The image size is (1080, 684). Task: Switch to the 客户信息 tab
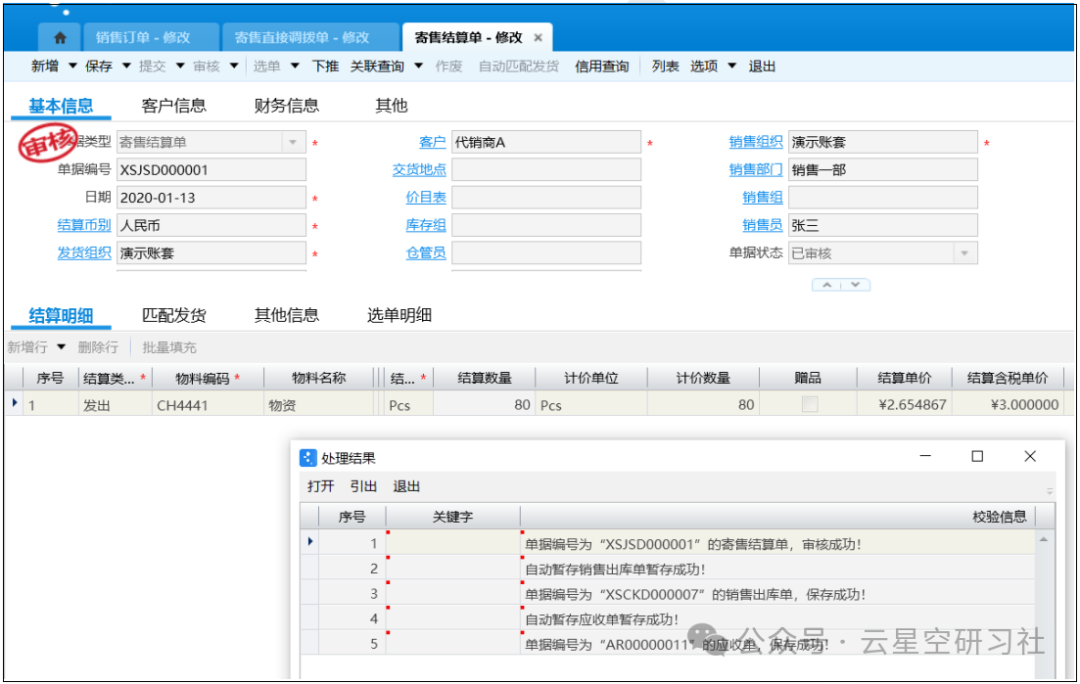point(174,106)
